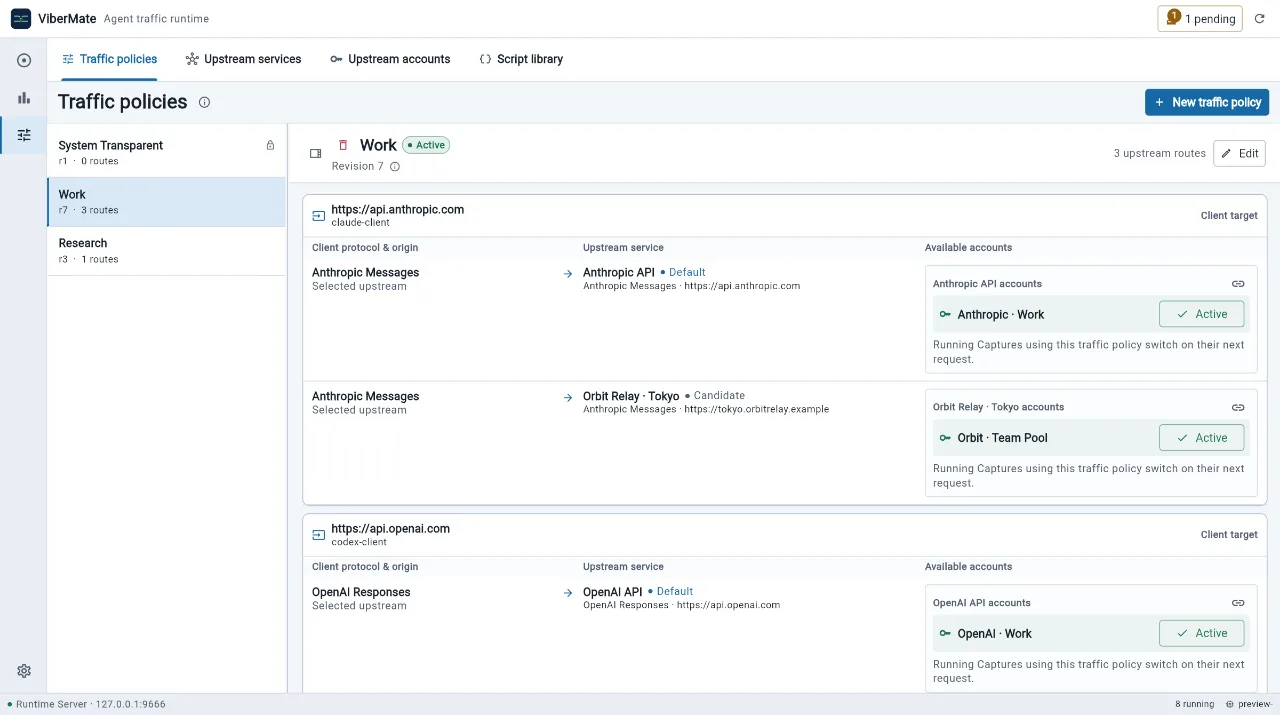
Task: Click the Active status badge beside Work
Action: coord(426,145)
